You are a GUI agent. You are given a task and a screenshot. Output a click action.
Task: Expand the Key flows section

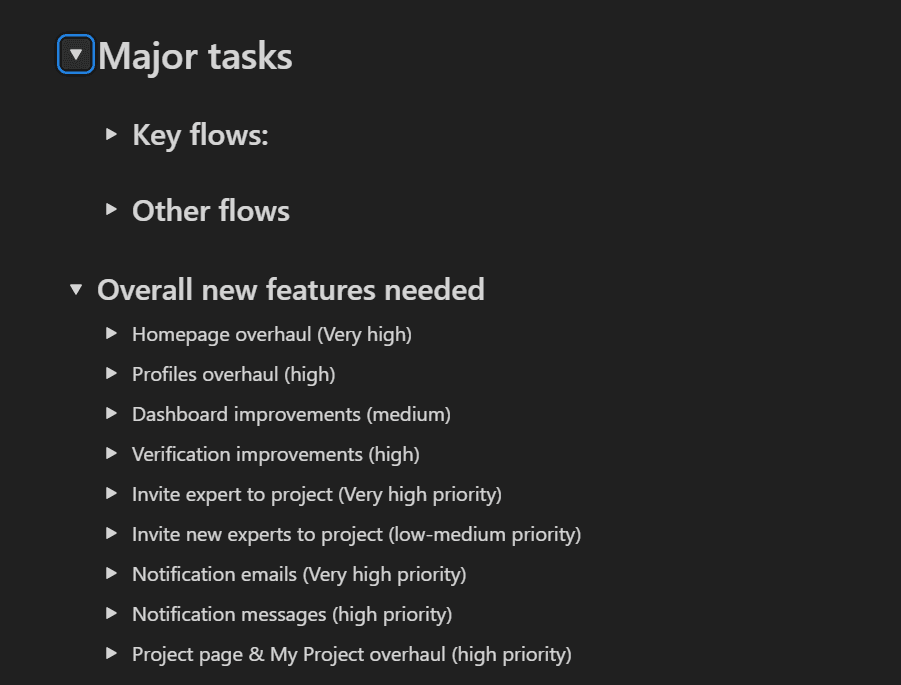coord(111,134)
